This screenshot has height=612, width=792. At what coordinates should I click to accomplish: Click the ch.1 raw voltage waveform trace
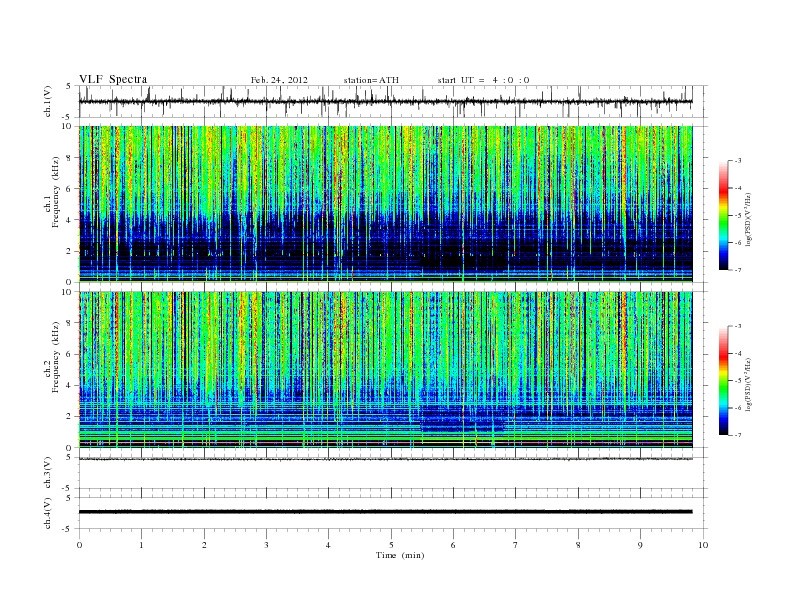pyautogui.click(x=385, y=101)
